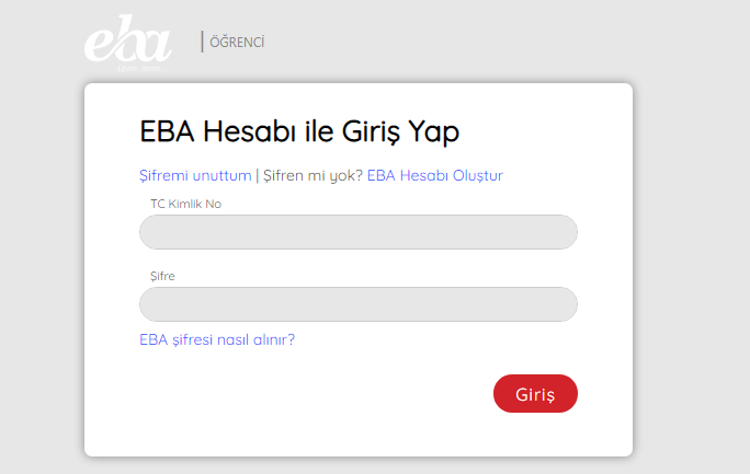Choose the forgot password link
Viewport: 750px width, 474px height.
click(195, 175)
